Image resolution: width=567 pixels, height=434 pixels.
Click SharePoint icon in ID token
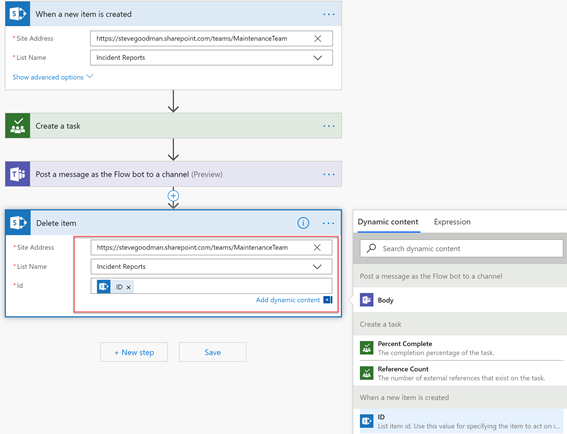coord(103,287)
